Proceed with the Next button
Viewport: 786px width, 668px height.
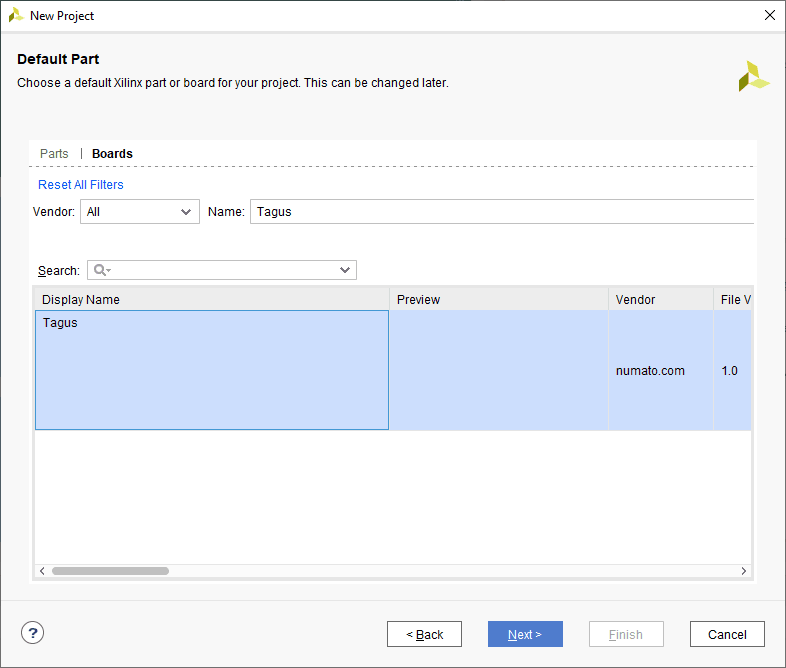(525, 634)
